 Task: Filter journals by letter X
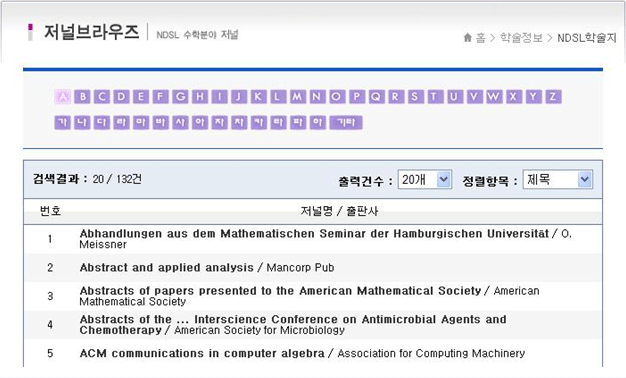click(514, 97)
